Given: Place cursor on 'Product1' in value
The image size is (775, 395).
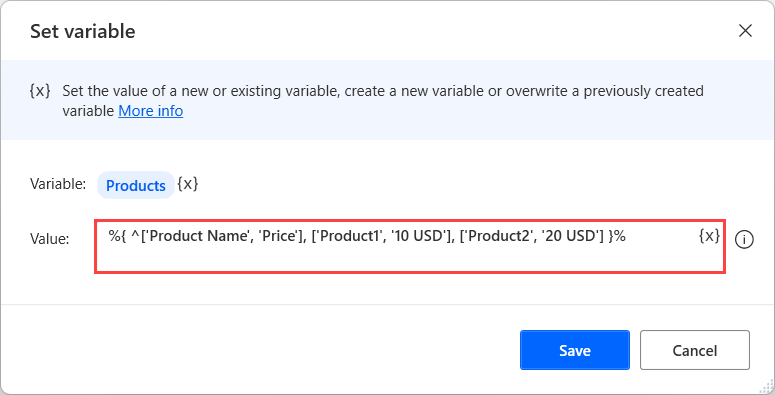Looking at the screenshot, I should 352,236.
